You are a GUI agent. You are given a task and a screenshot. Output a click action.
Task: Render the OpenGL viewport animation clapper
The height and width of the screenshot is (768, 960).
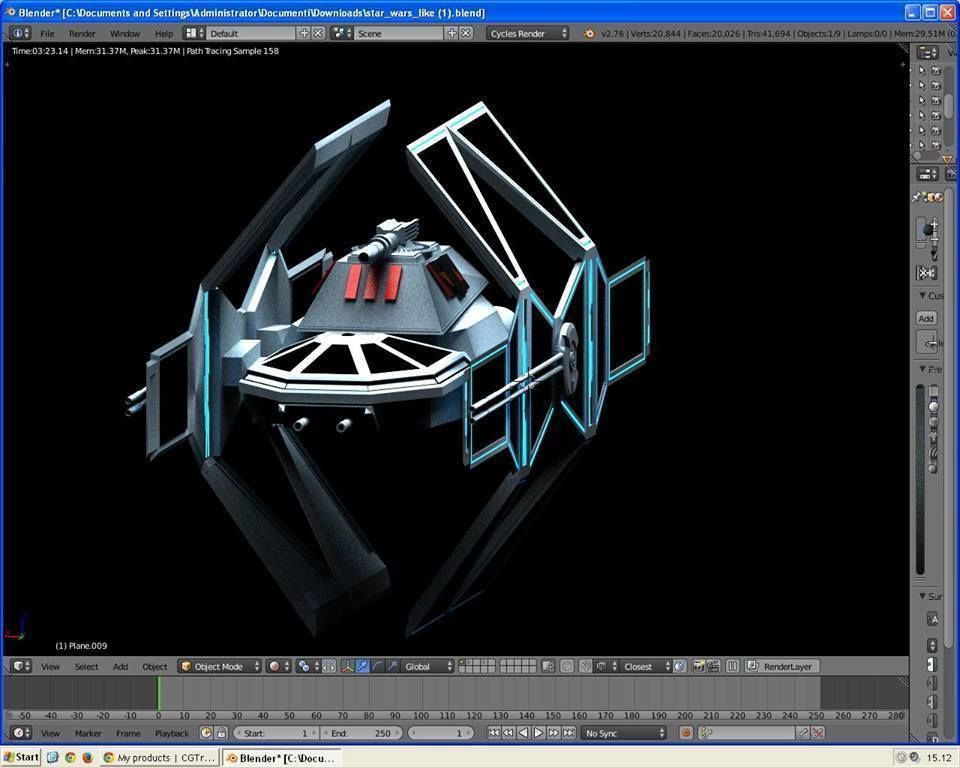tap(713, 666)
